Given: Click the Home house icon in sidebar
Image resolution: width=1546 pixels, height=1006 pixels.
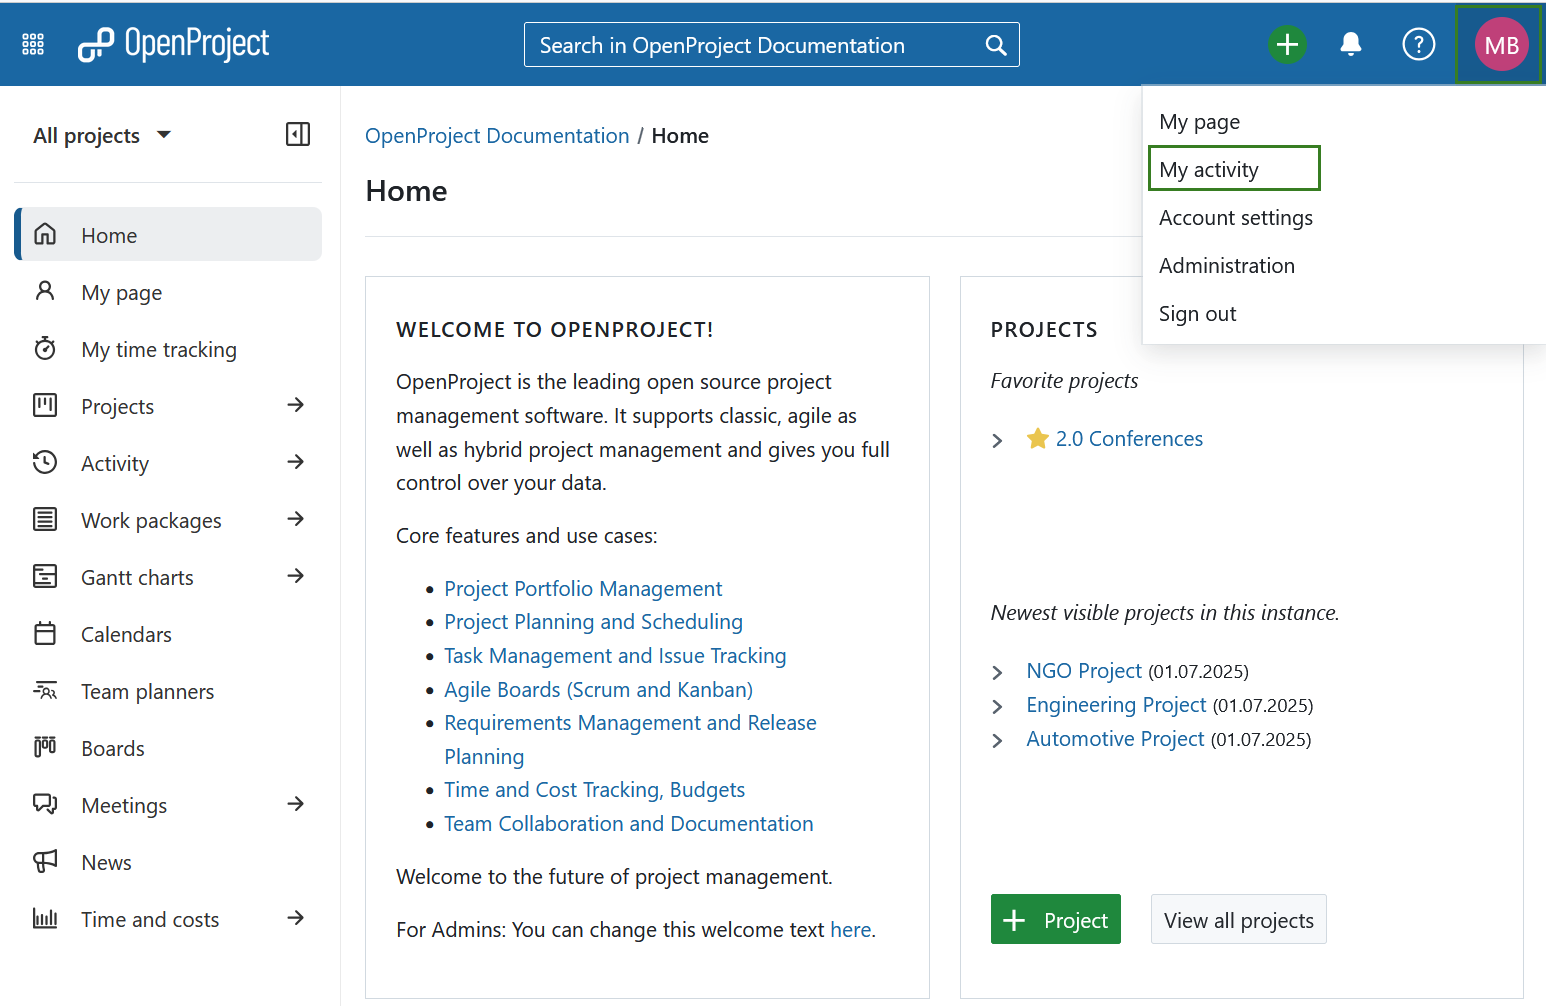Looking at the screenshot, I should point(45,234).
